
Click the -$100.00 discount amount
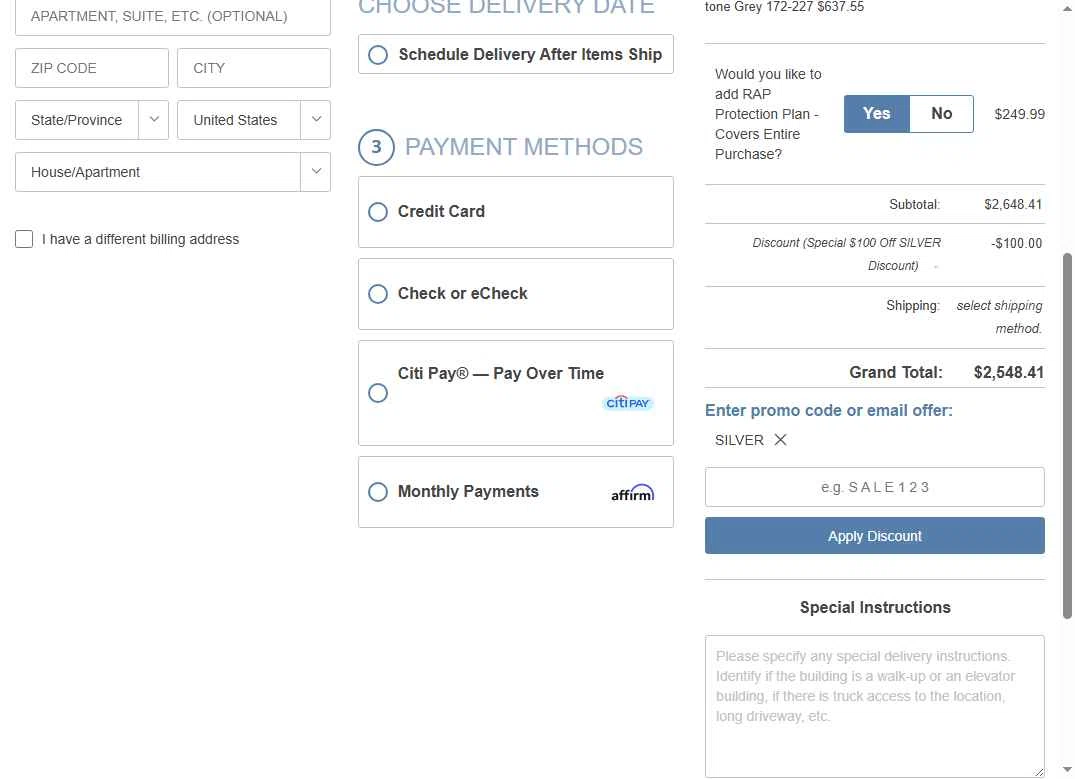point(1016,243)
